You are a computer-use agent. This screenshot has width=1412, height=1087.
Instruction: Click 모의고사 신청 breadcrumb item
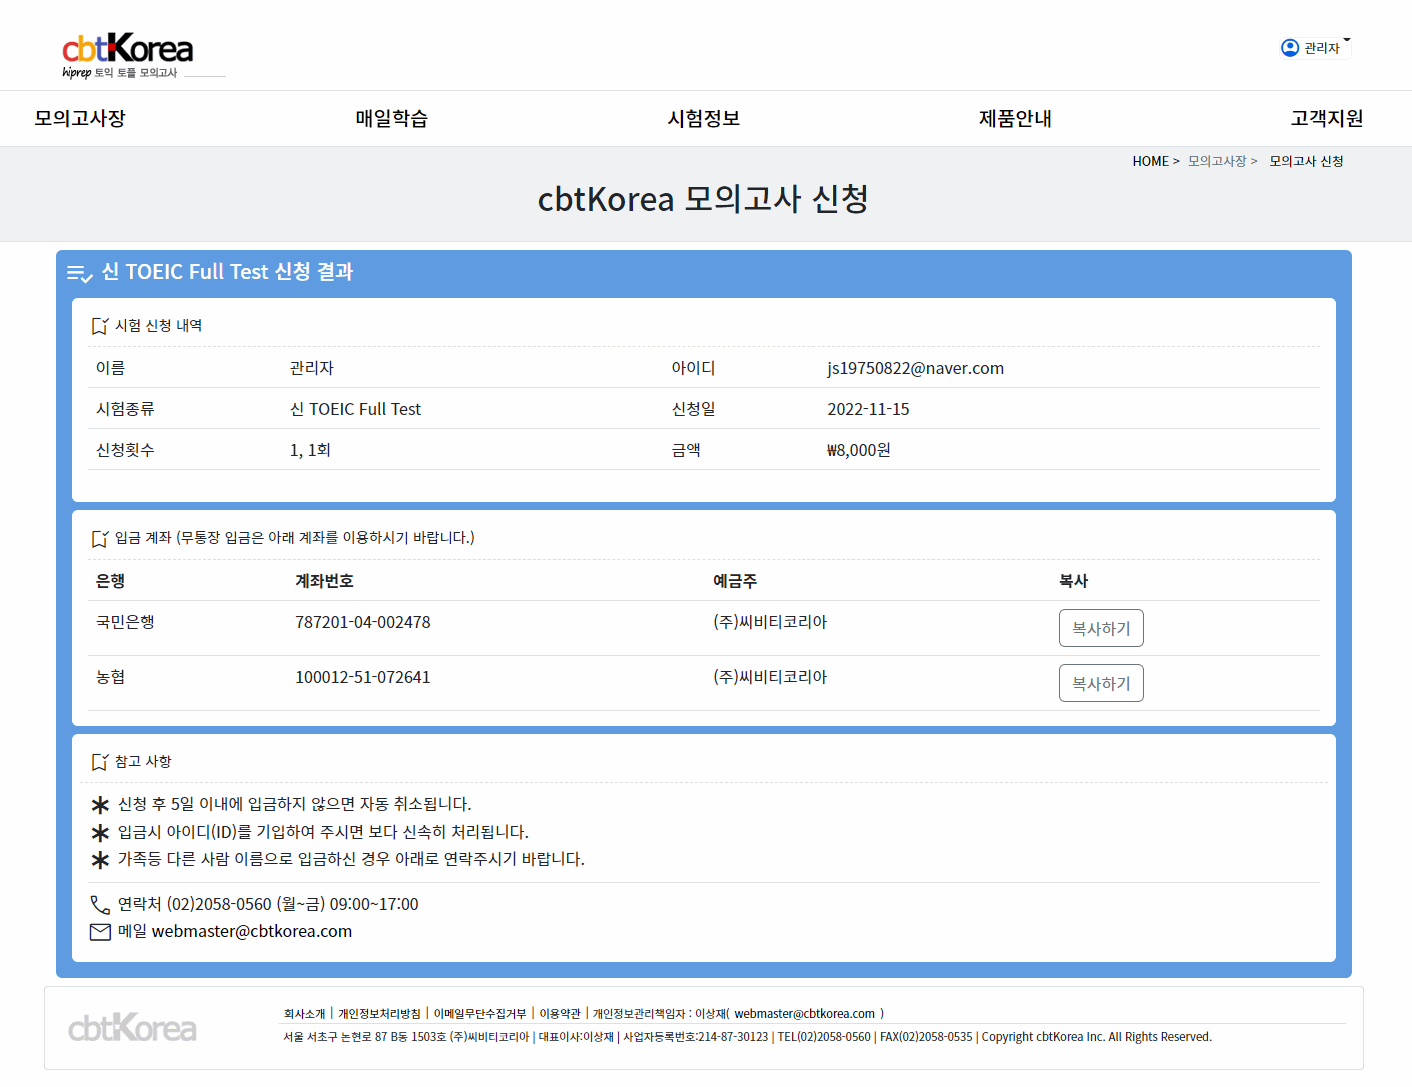(x=1306, y=161)
